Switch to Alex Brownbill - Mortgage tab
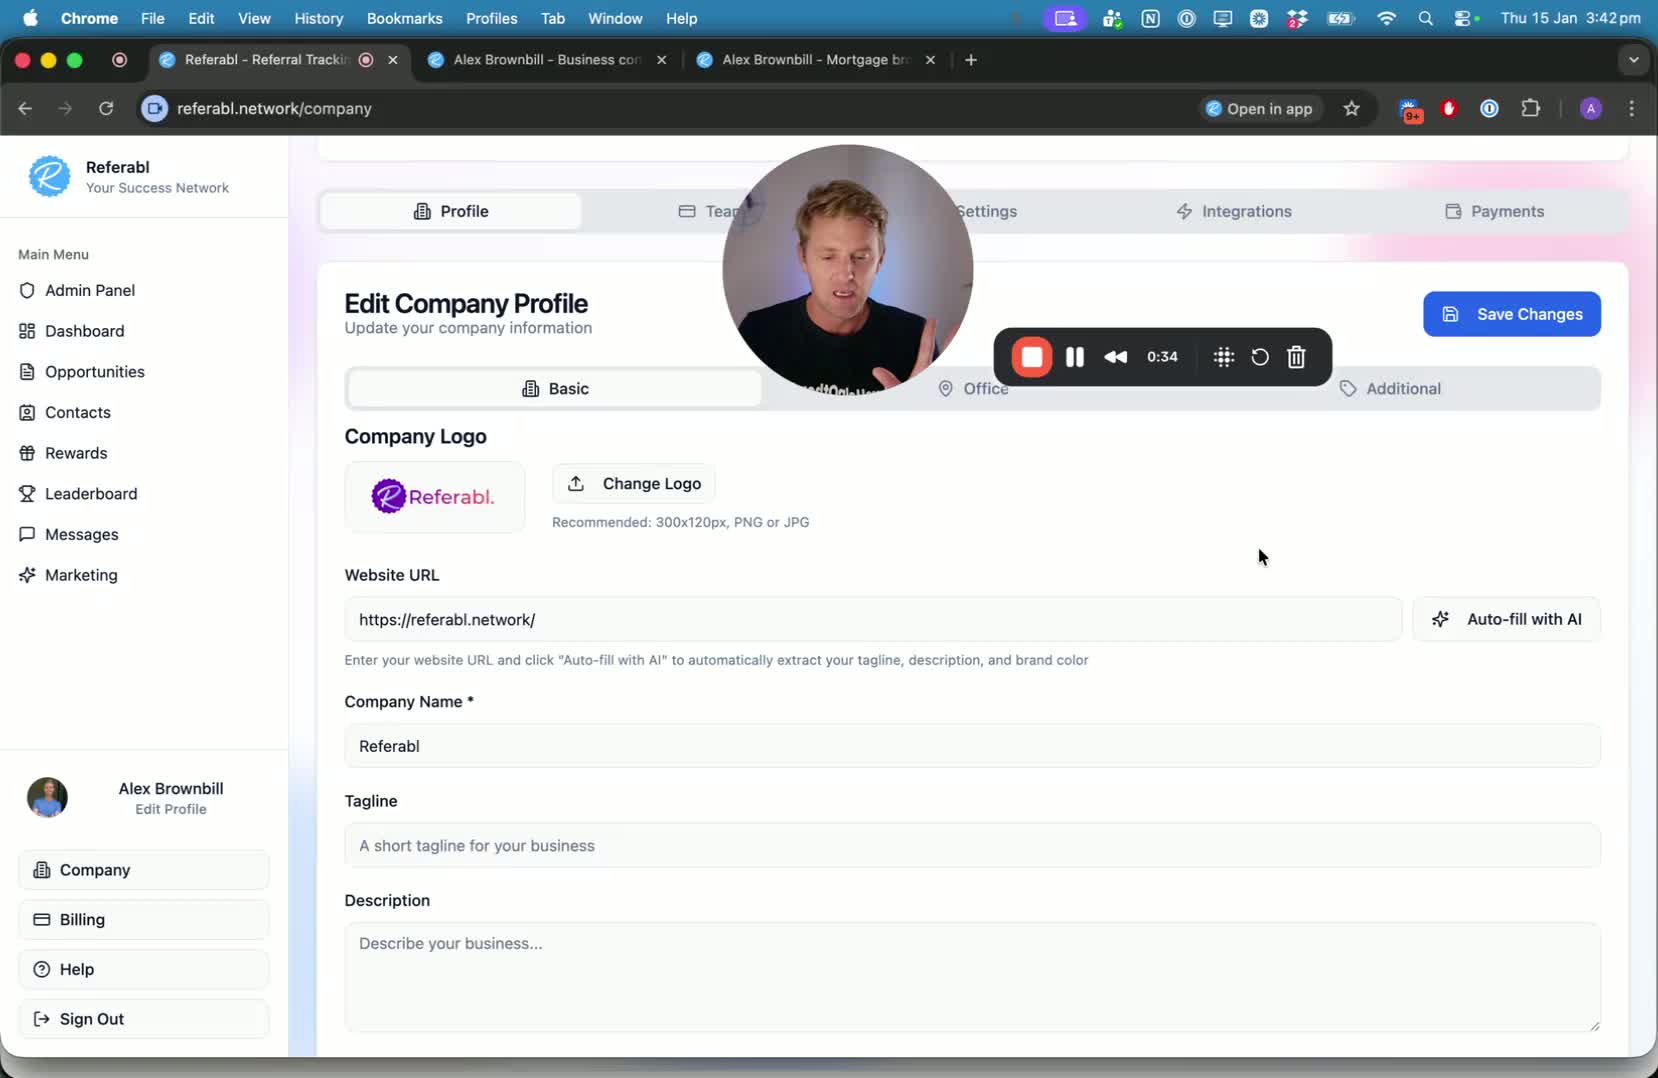Screen dimensions: 1658x1078 pos(815,60)
